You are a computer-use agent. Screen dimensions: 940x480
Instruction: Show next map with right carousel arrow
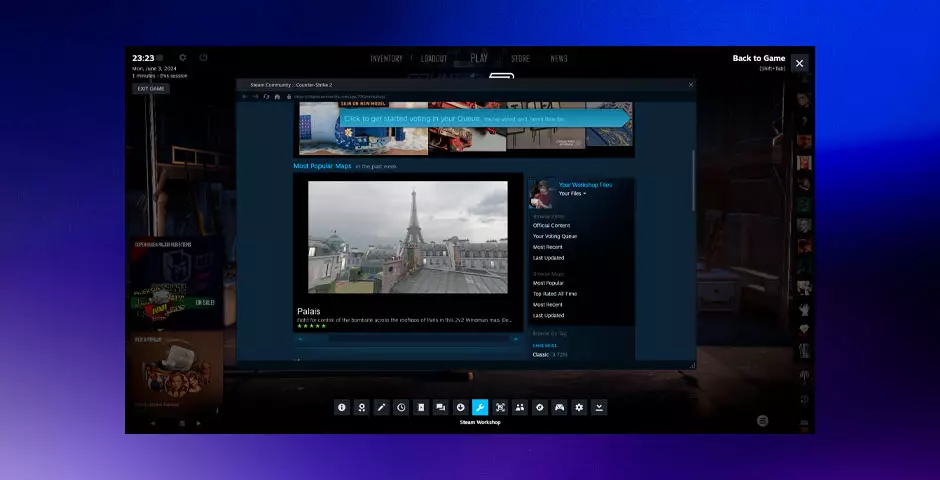tap(515, 339)
